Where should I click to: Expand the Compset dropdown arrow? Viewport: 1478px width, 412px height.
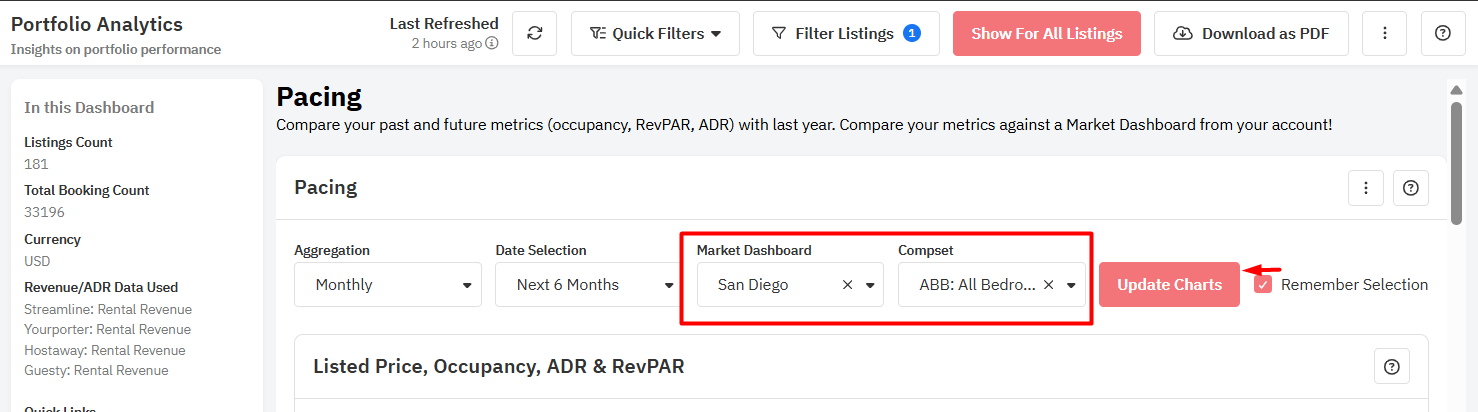[x=1071, y=285]
